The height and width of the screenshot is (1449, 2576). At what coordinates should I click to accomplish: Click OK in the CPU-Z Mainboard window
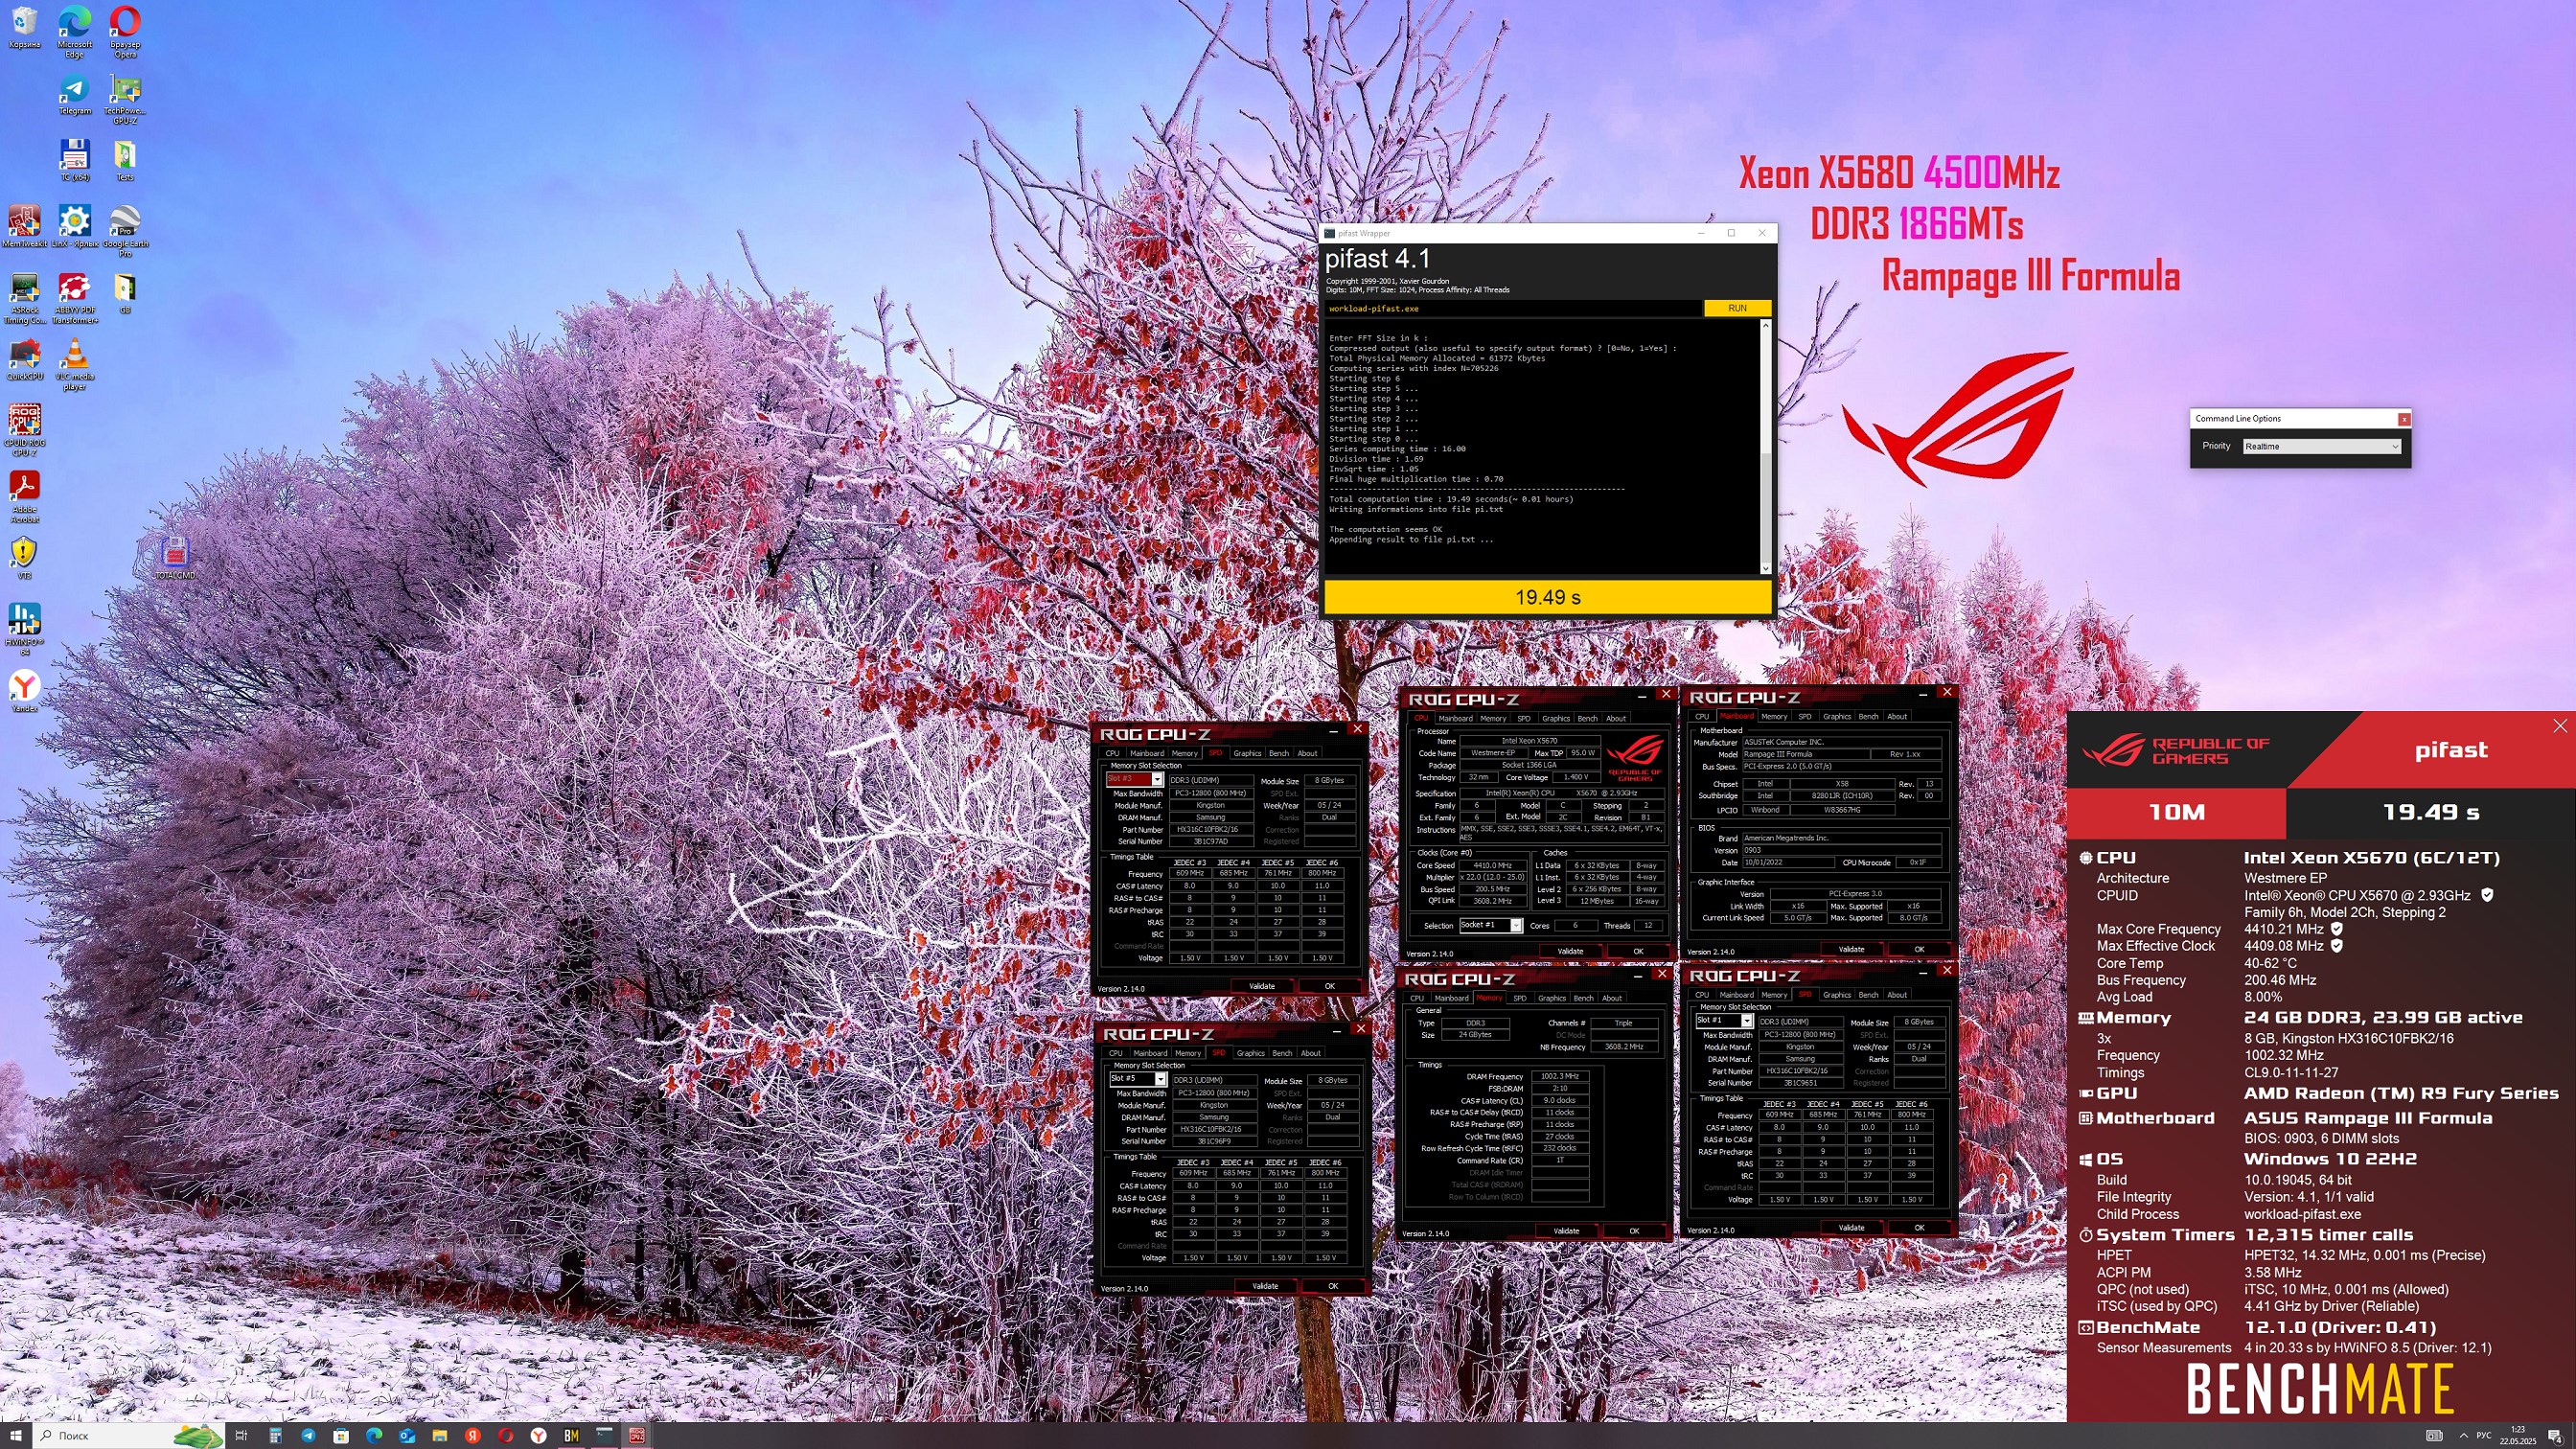(x=1918, y=949)
